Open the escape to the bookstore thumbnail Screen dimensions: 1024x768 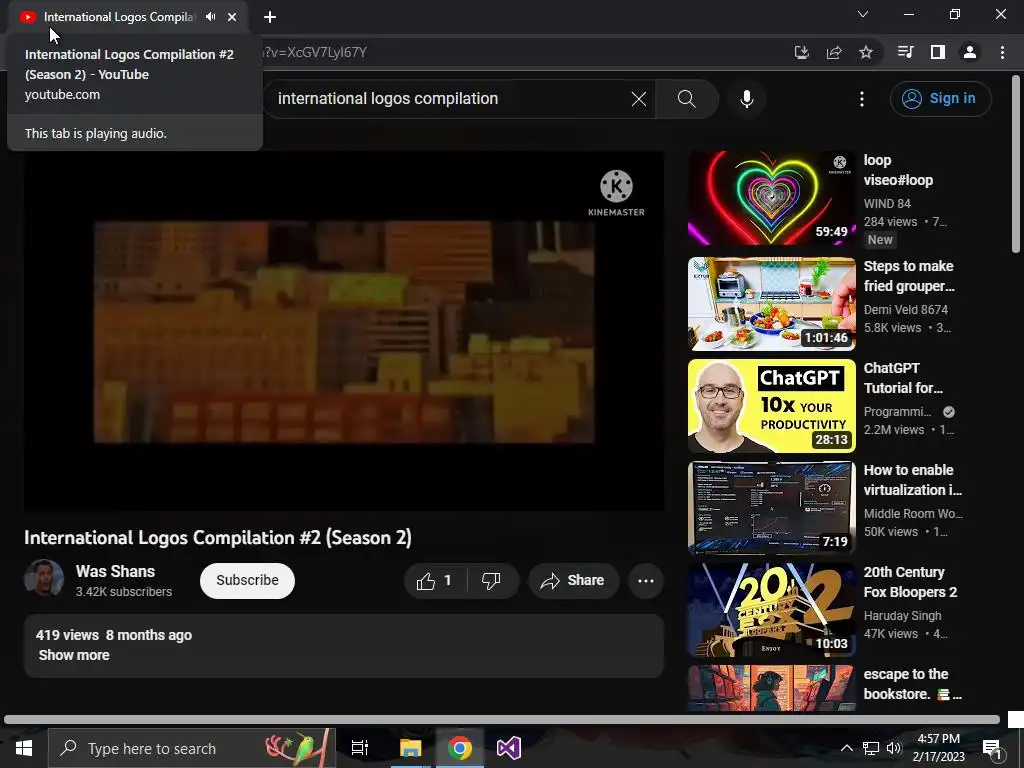771,688
